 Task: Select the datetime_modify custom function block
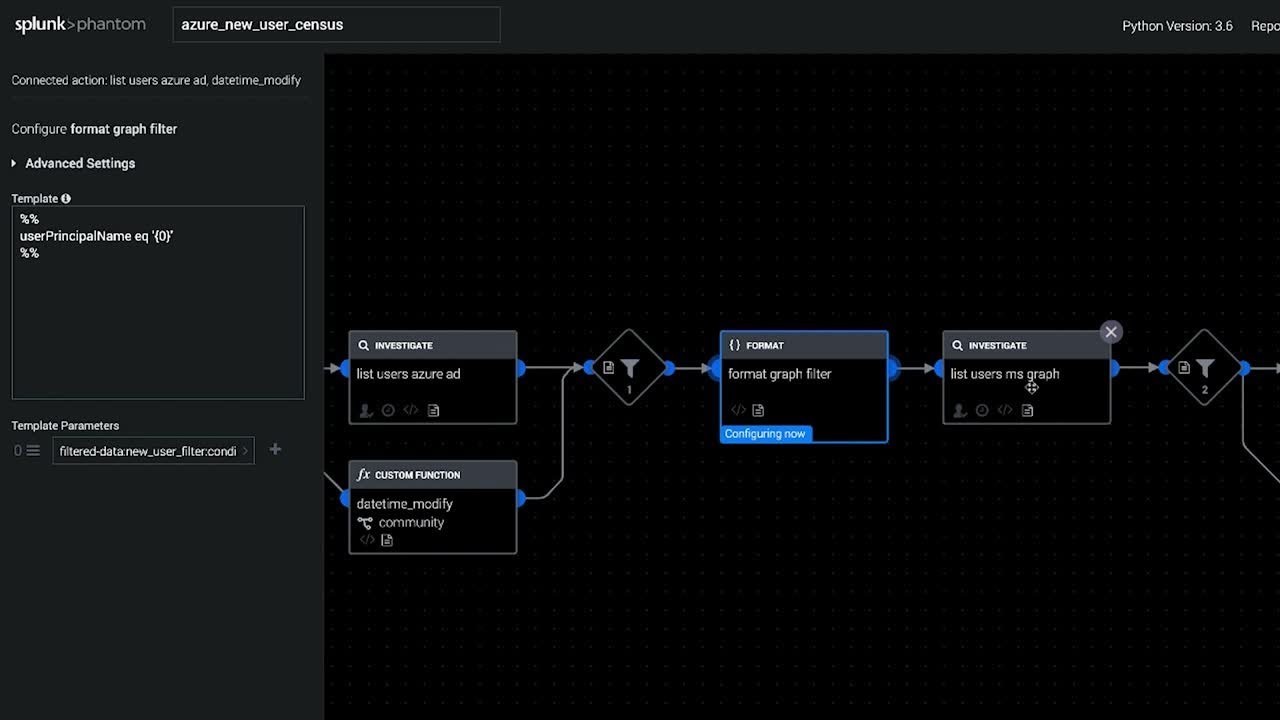tap(433, 507)
